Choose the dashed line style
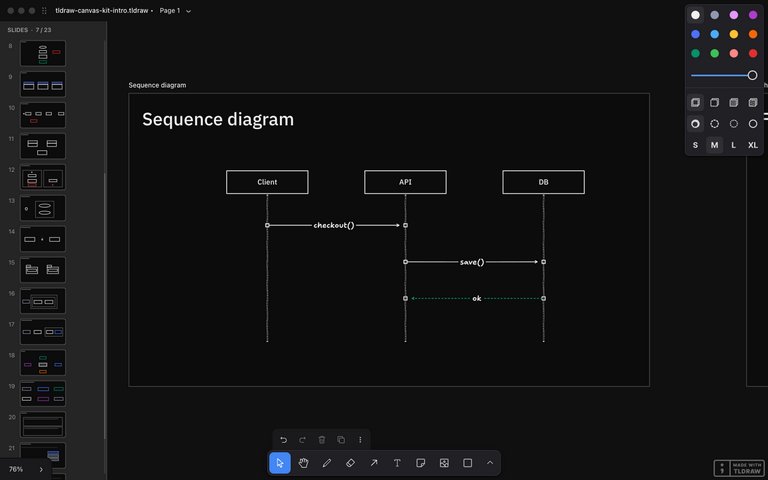Viewport: 768px width, 480px height. (715, 124)
